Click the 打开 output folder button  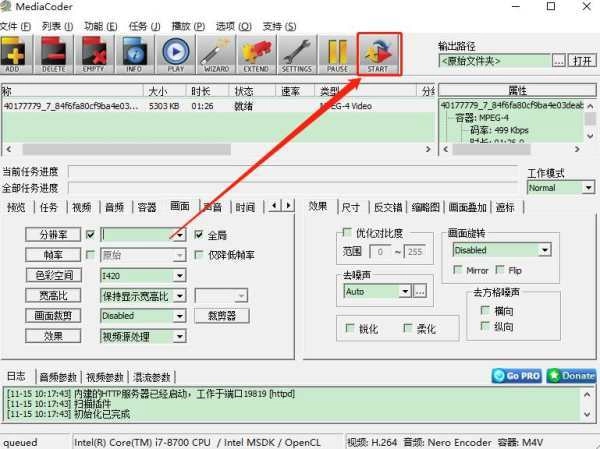[582, 61]
